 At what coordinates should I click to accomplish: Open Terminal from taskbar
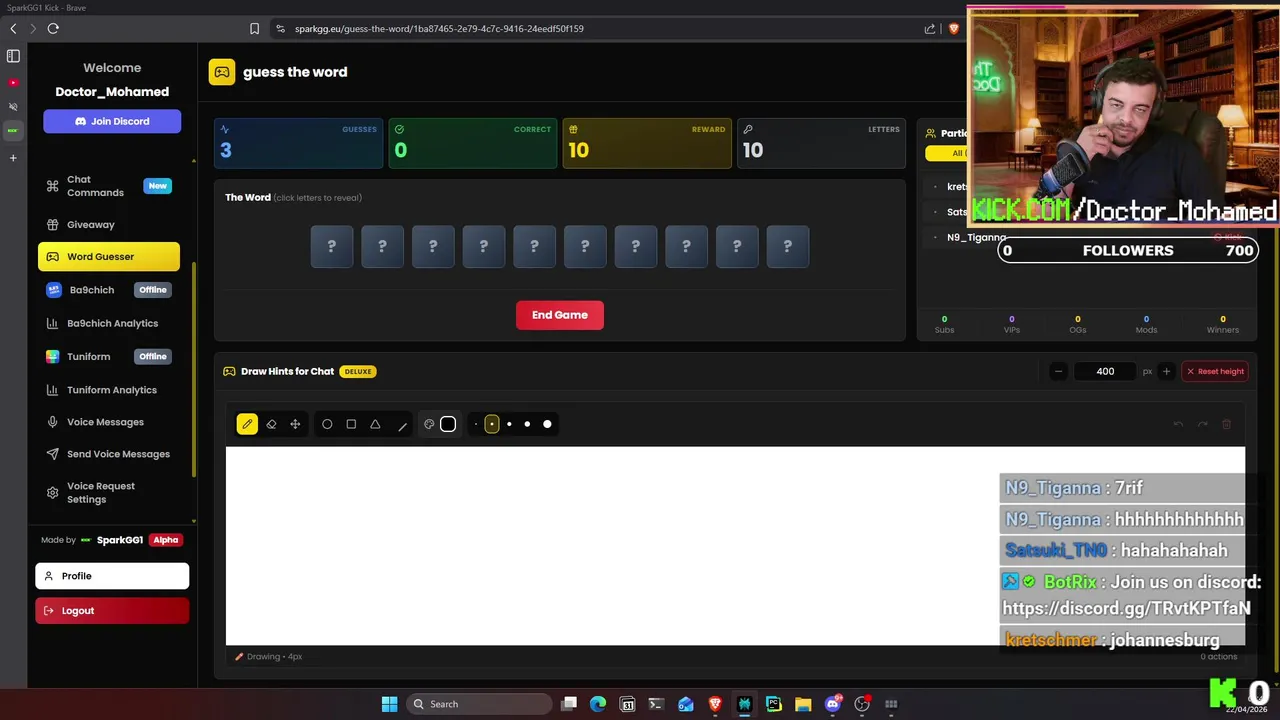pos(656,704)
